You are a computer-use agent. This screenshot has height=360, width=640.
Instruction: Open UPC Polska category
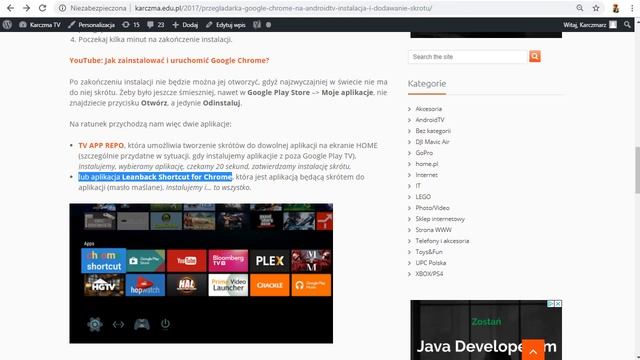tap(431, 263)
